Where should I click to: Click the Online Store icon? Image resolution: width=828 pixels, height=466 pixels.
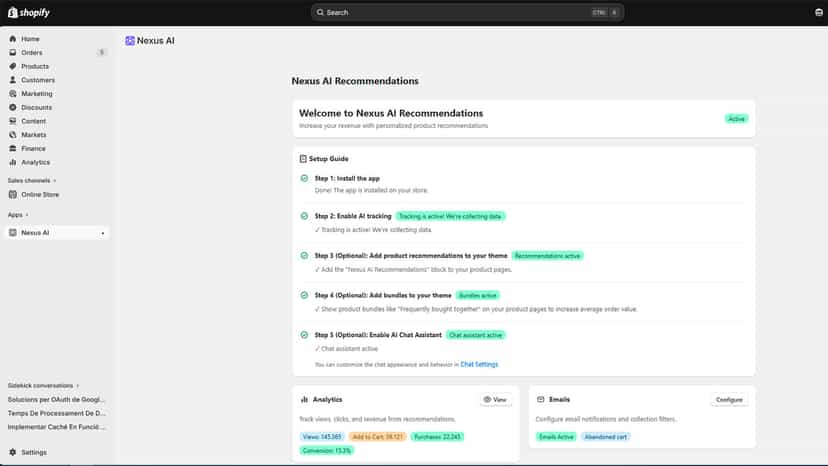tap(13, 194)
